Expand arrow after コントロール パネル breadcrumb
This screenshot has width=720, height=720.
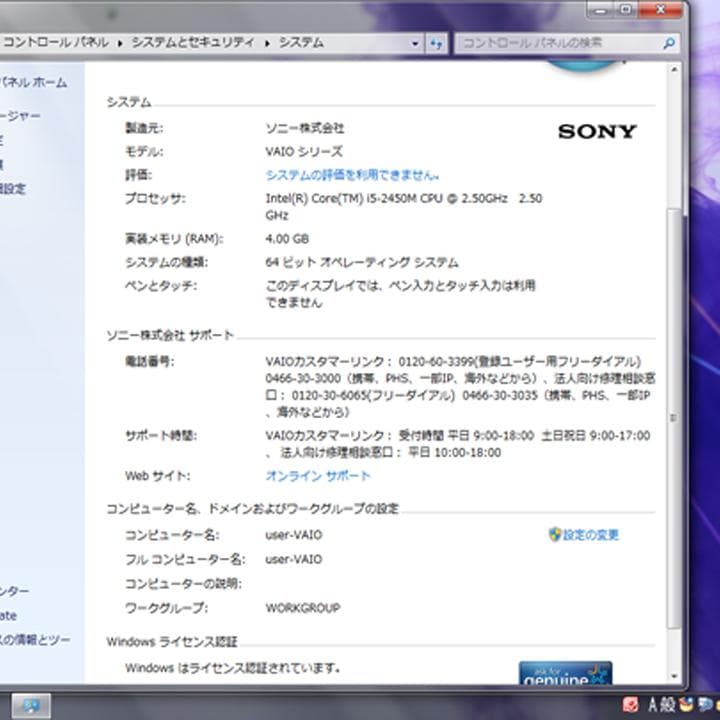tap(120, 43)
